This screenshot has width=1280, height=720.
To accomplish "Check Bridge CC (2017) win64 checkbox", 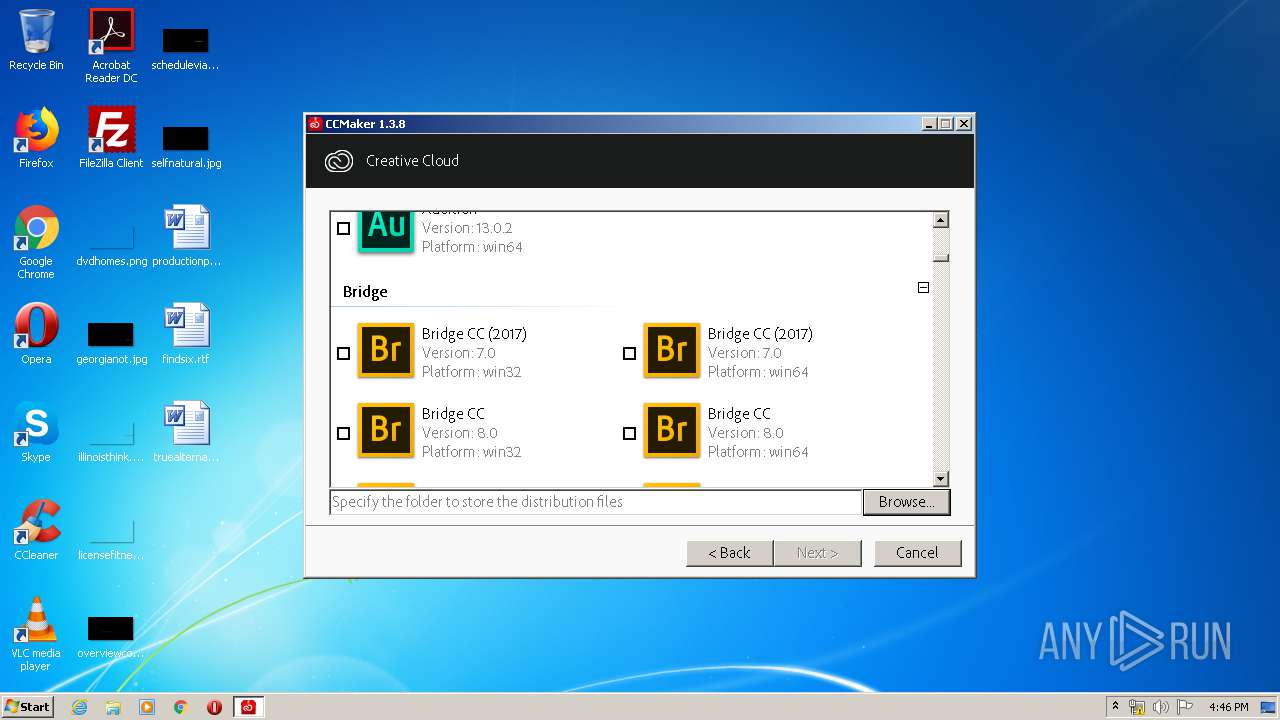I will coord(630,353).
